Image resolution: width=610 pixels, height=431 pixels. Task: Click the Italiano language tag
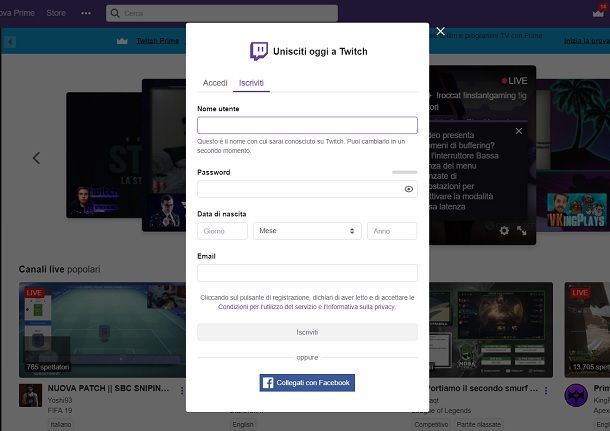click(x=61, y=424)
